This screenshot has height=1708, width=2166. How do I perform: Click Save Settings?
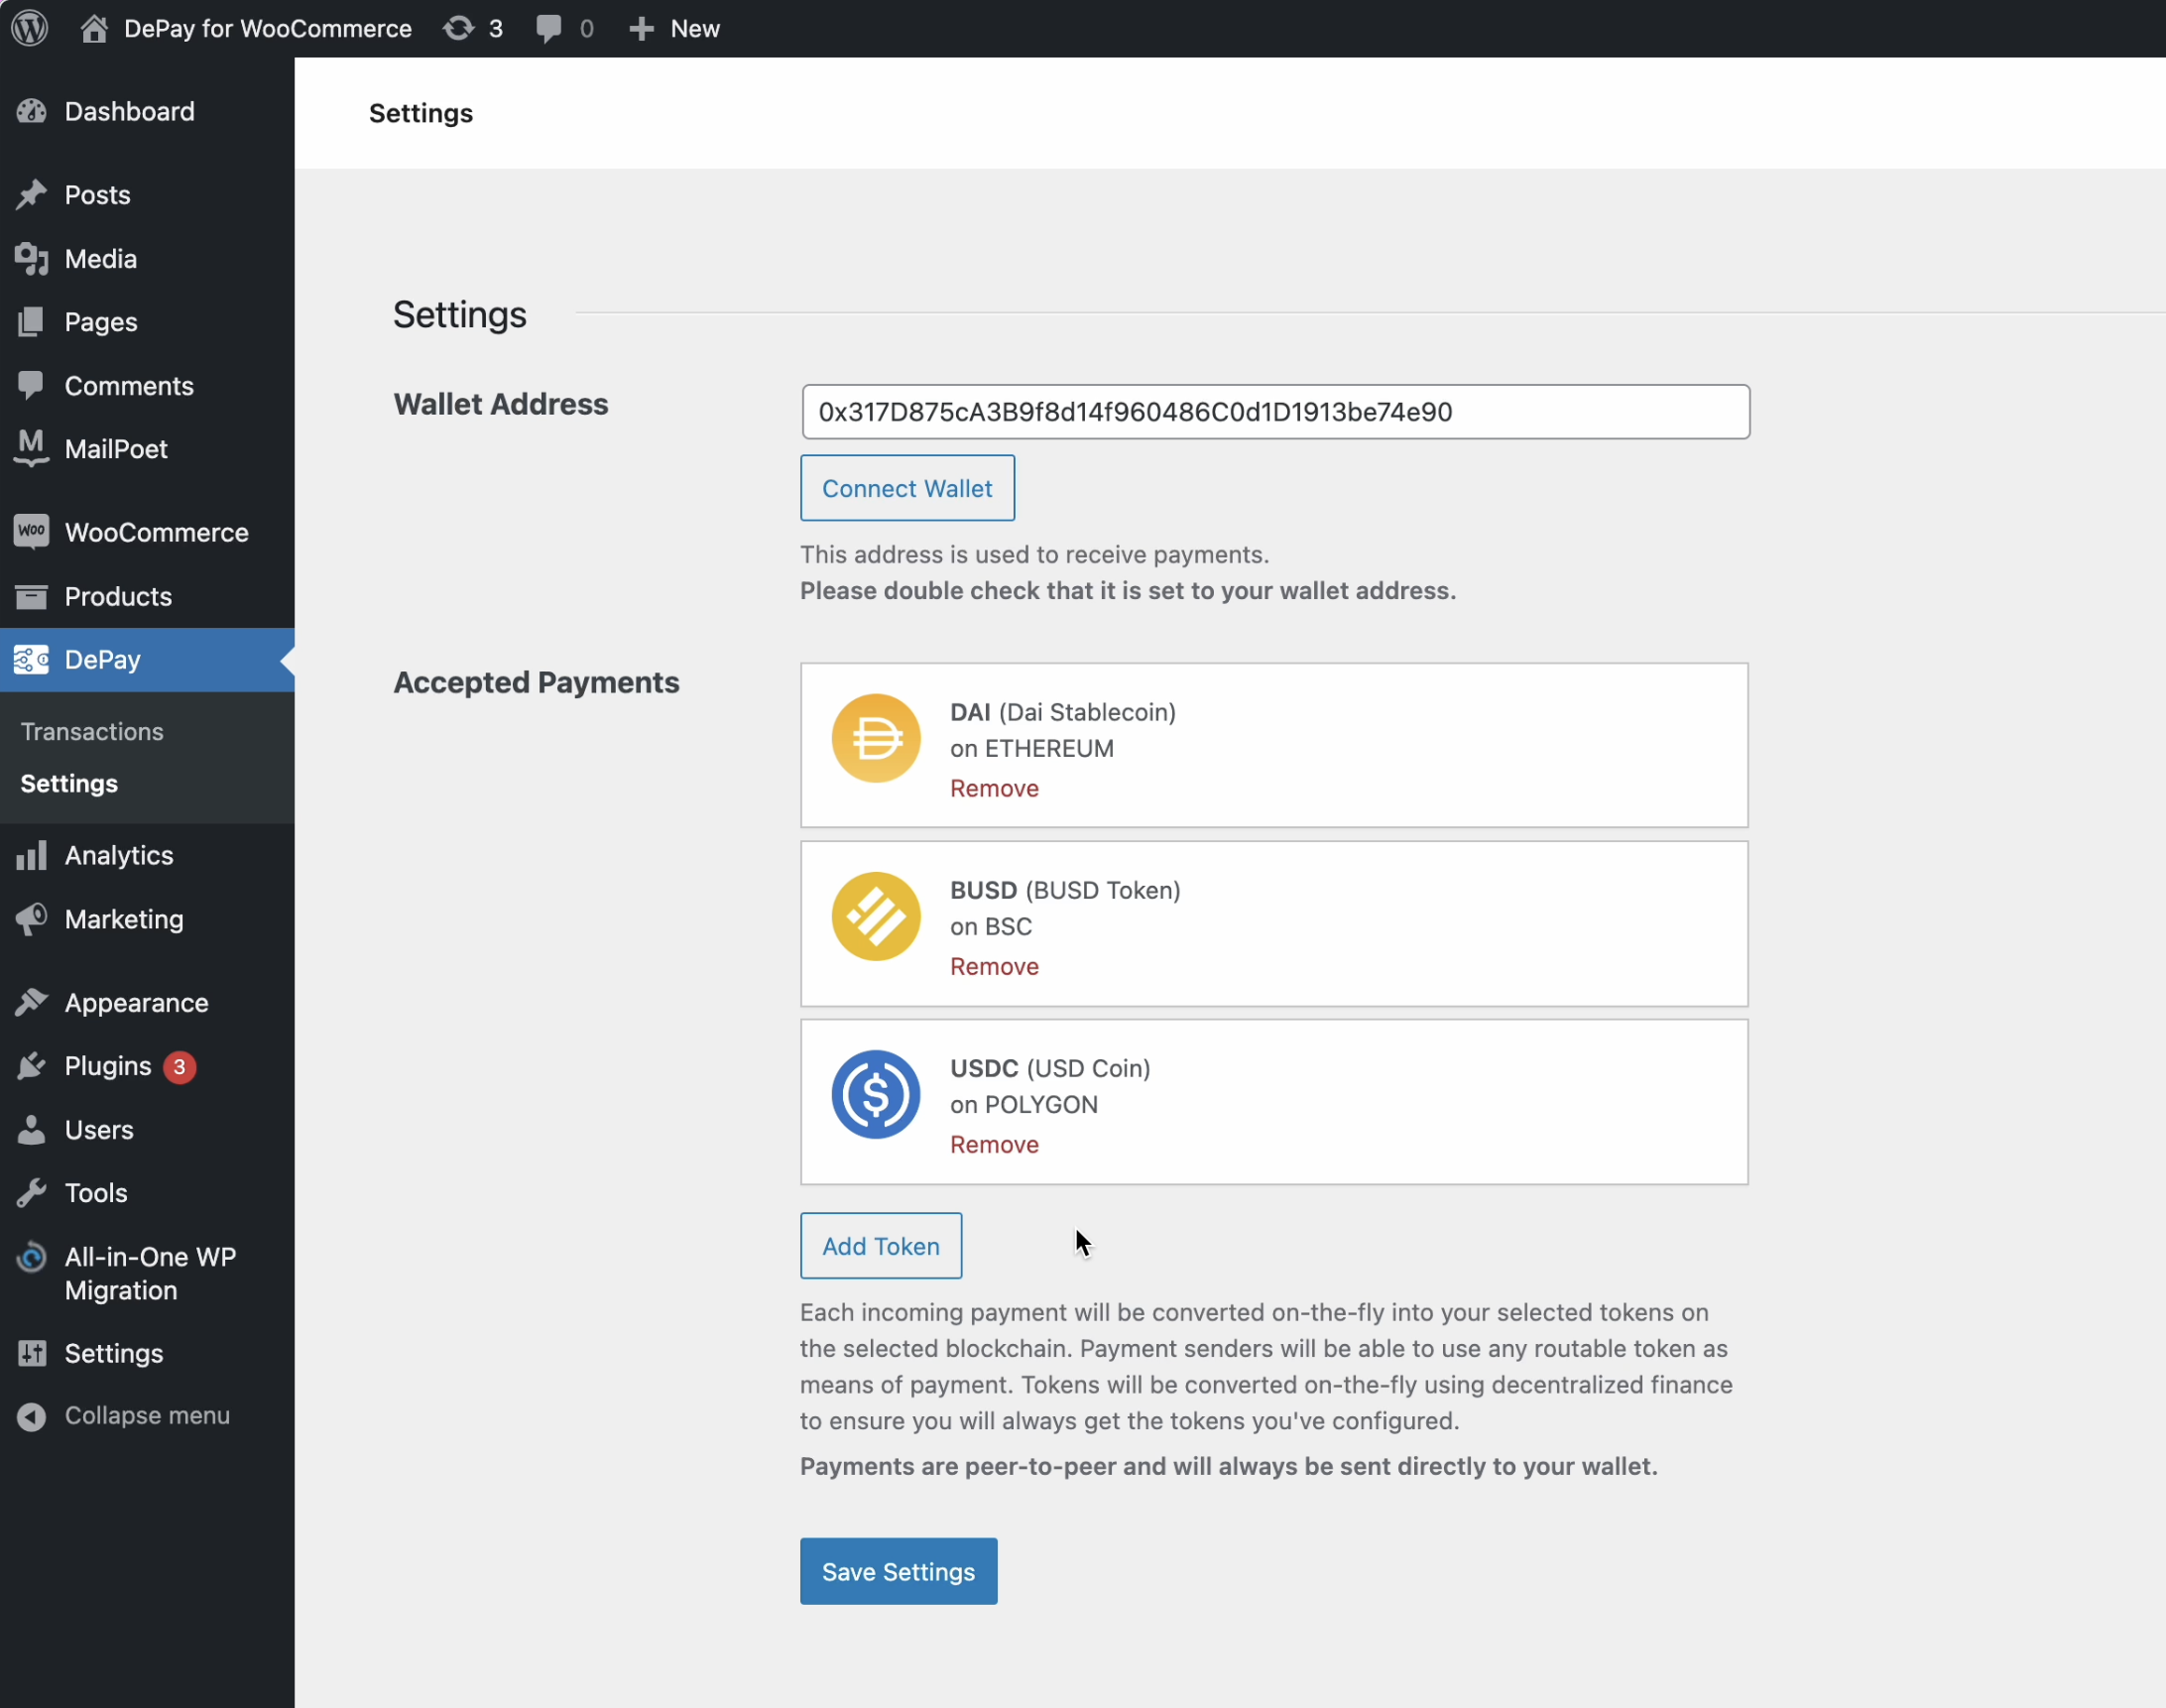pyautogui.click(x=897, y=1570)
